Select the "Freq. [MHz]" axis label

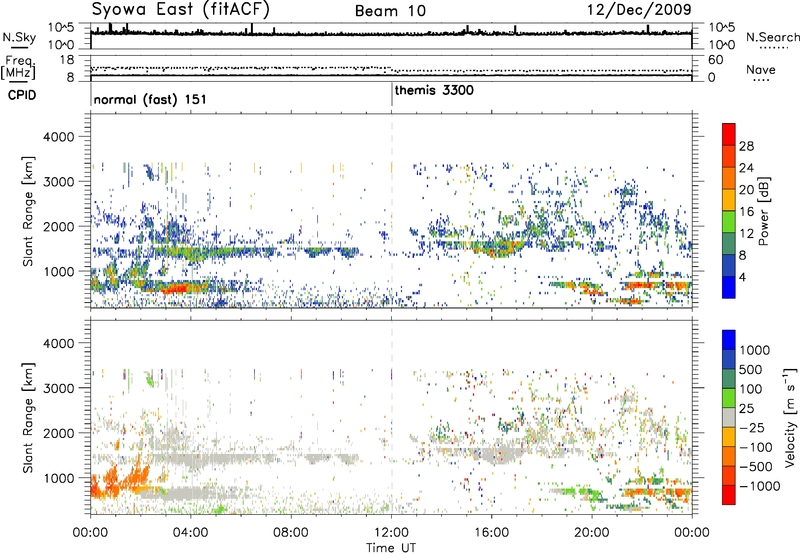[18, 67]
